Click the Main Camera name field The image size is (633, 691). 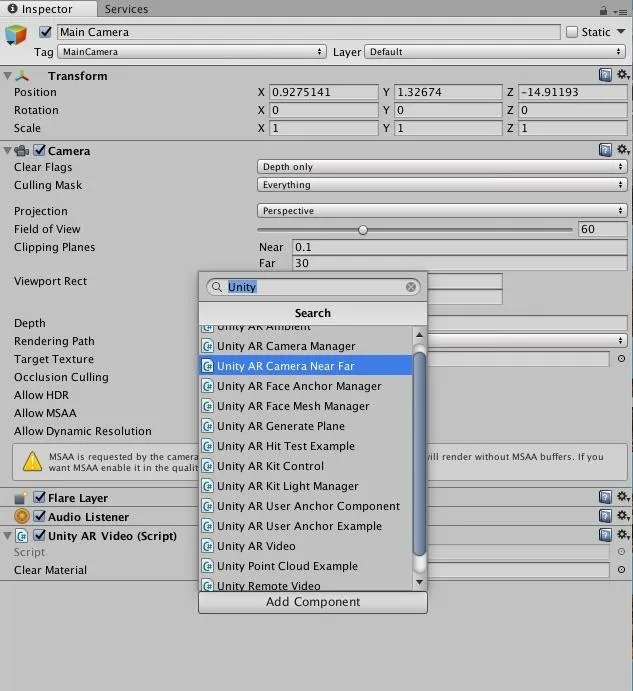pos(309,32)
